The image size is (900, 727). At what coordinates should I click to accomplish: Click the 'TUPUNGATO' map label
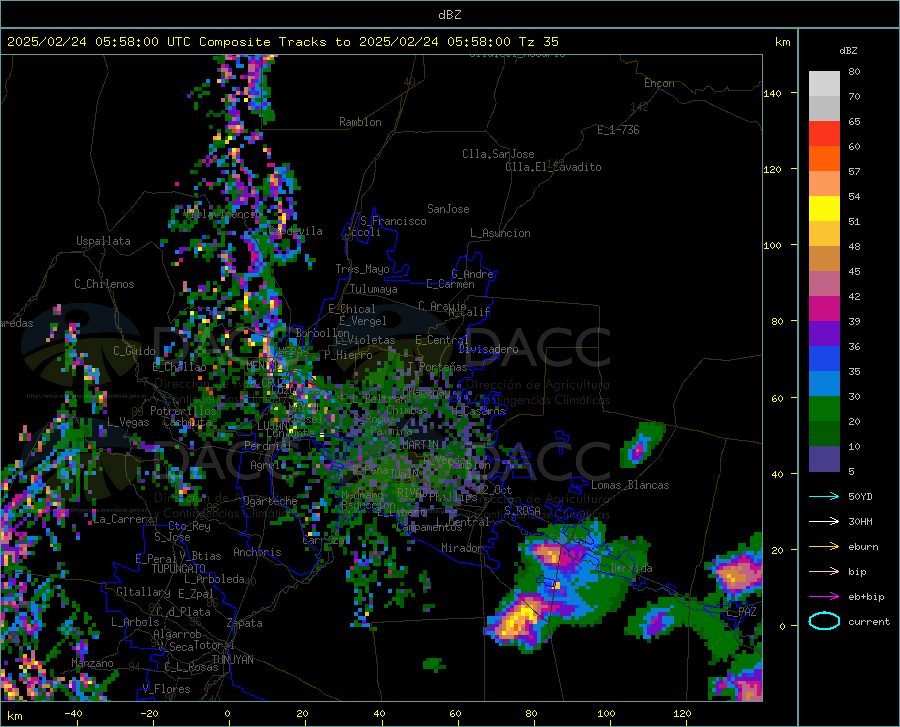pyautogui.click(x=179, y=569)
